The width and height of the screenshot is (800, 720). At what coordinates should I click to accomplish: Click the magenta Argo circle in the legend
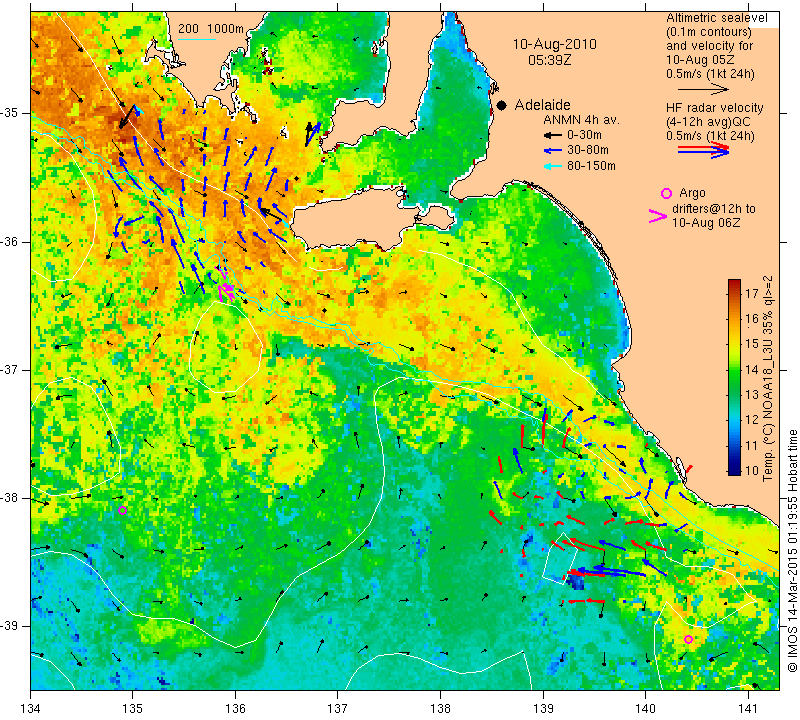pos(666,193)
